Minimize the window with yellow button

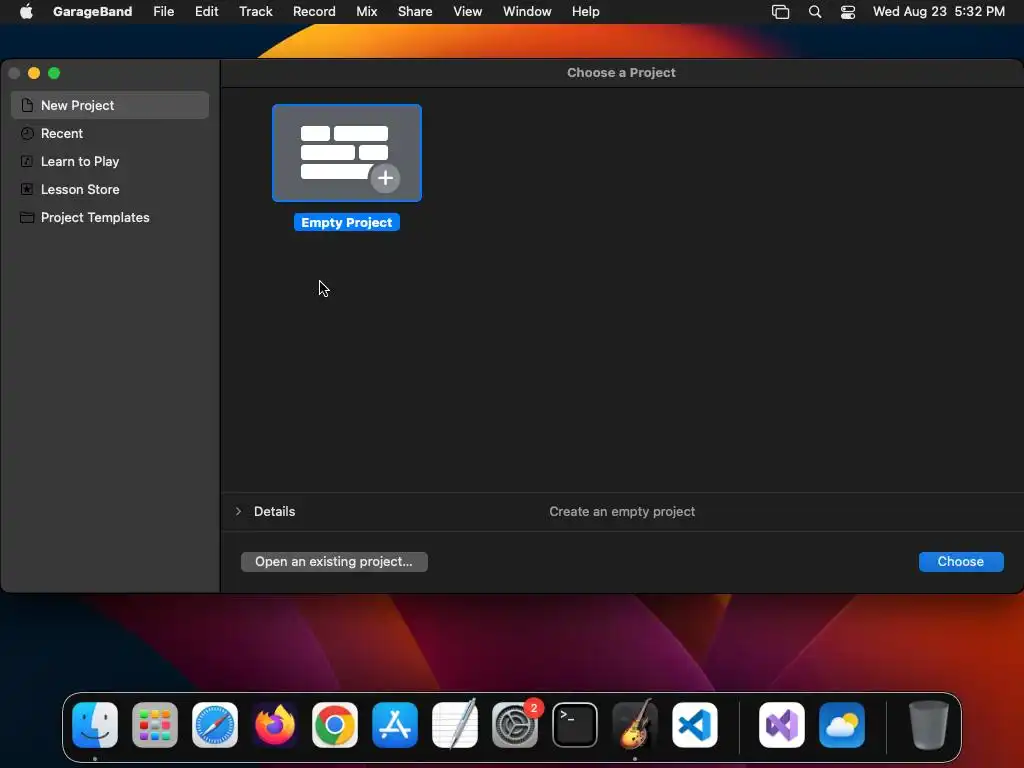point(34,73)
